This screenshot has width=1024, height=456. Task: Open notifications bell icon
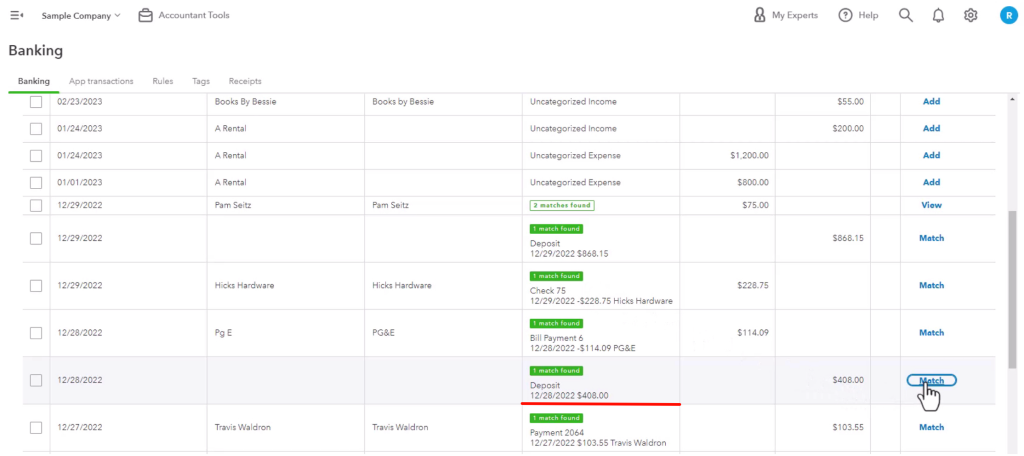(x=938, y=15)
